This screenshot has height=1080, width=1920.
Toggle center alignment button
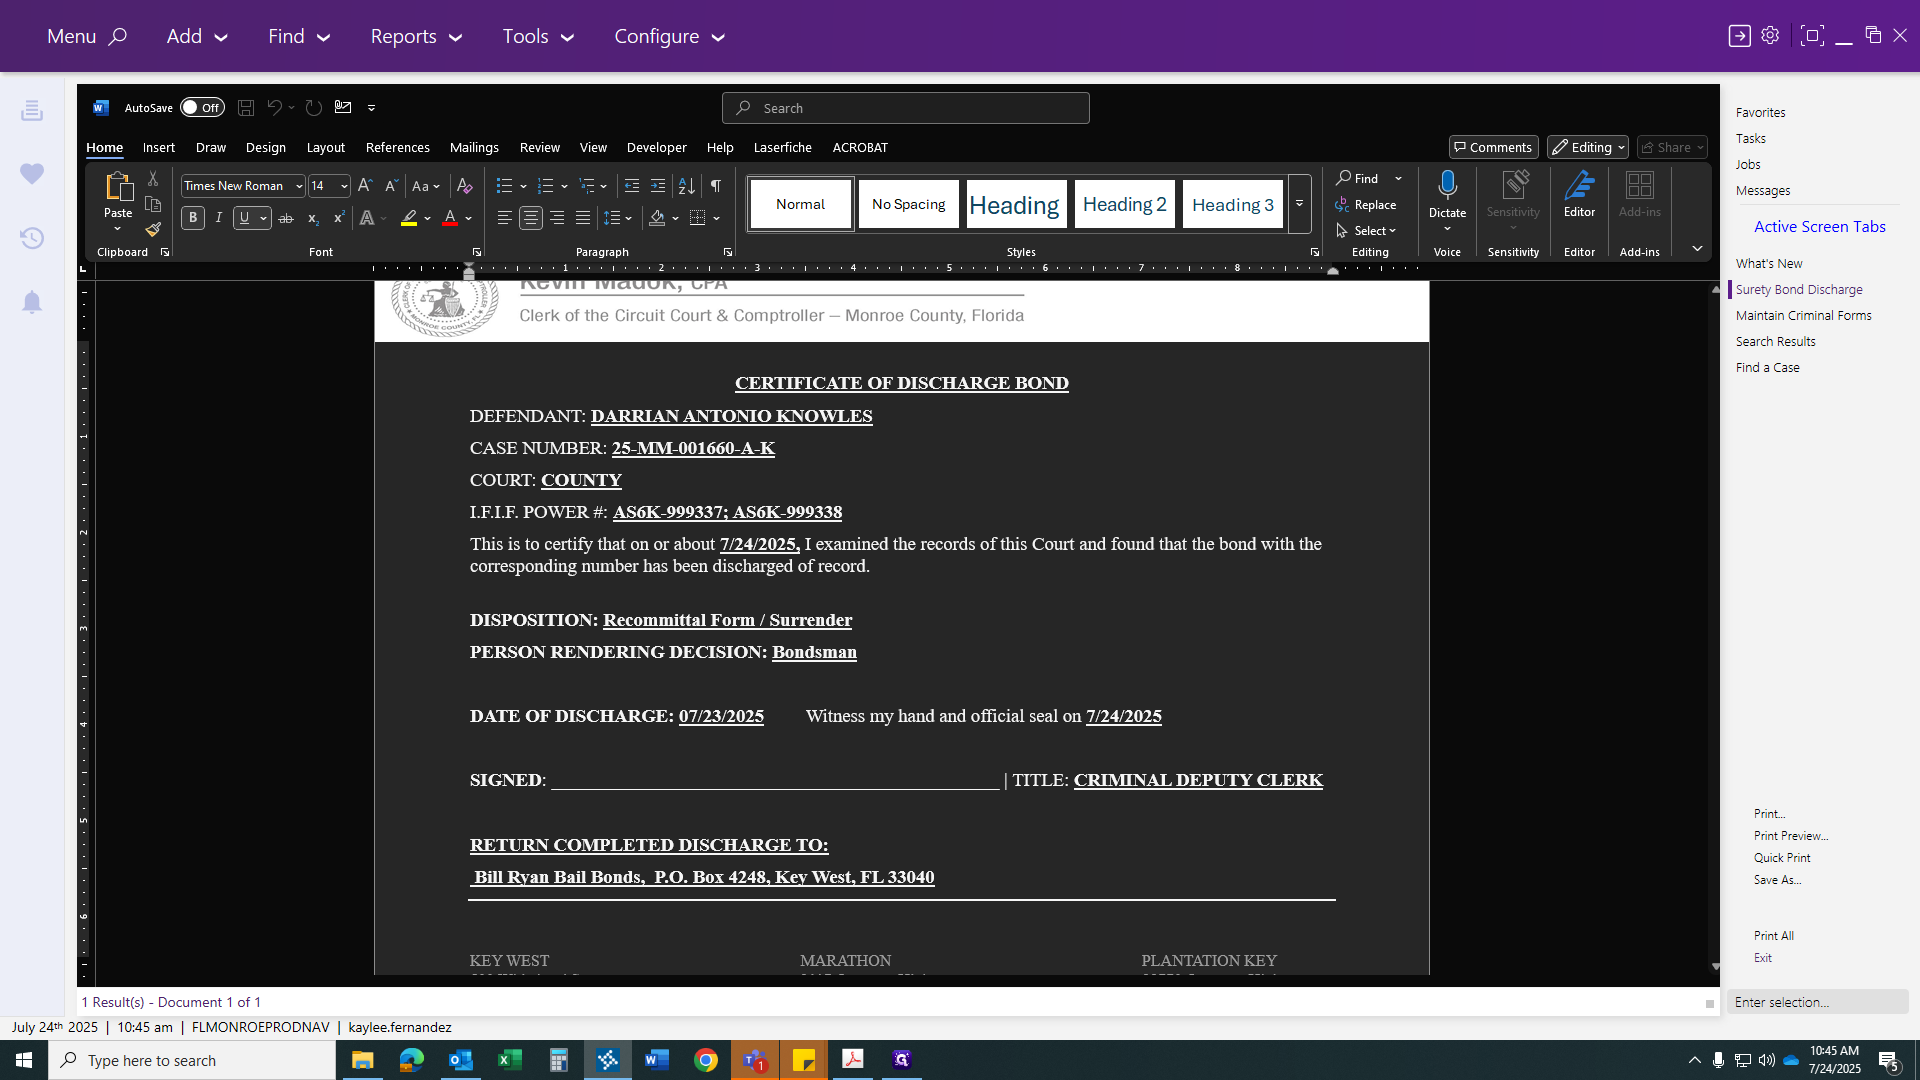tap(531, 218)
